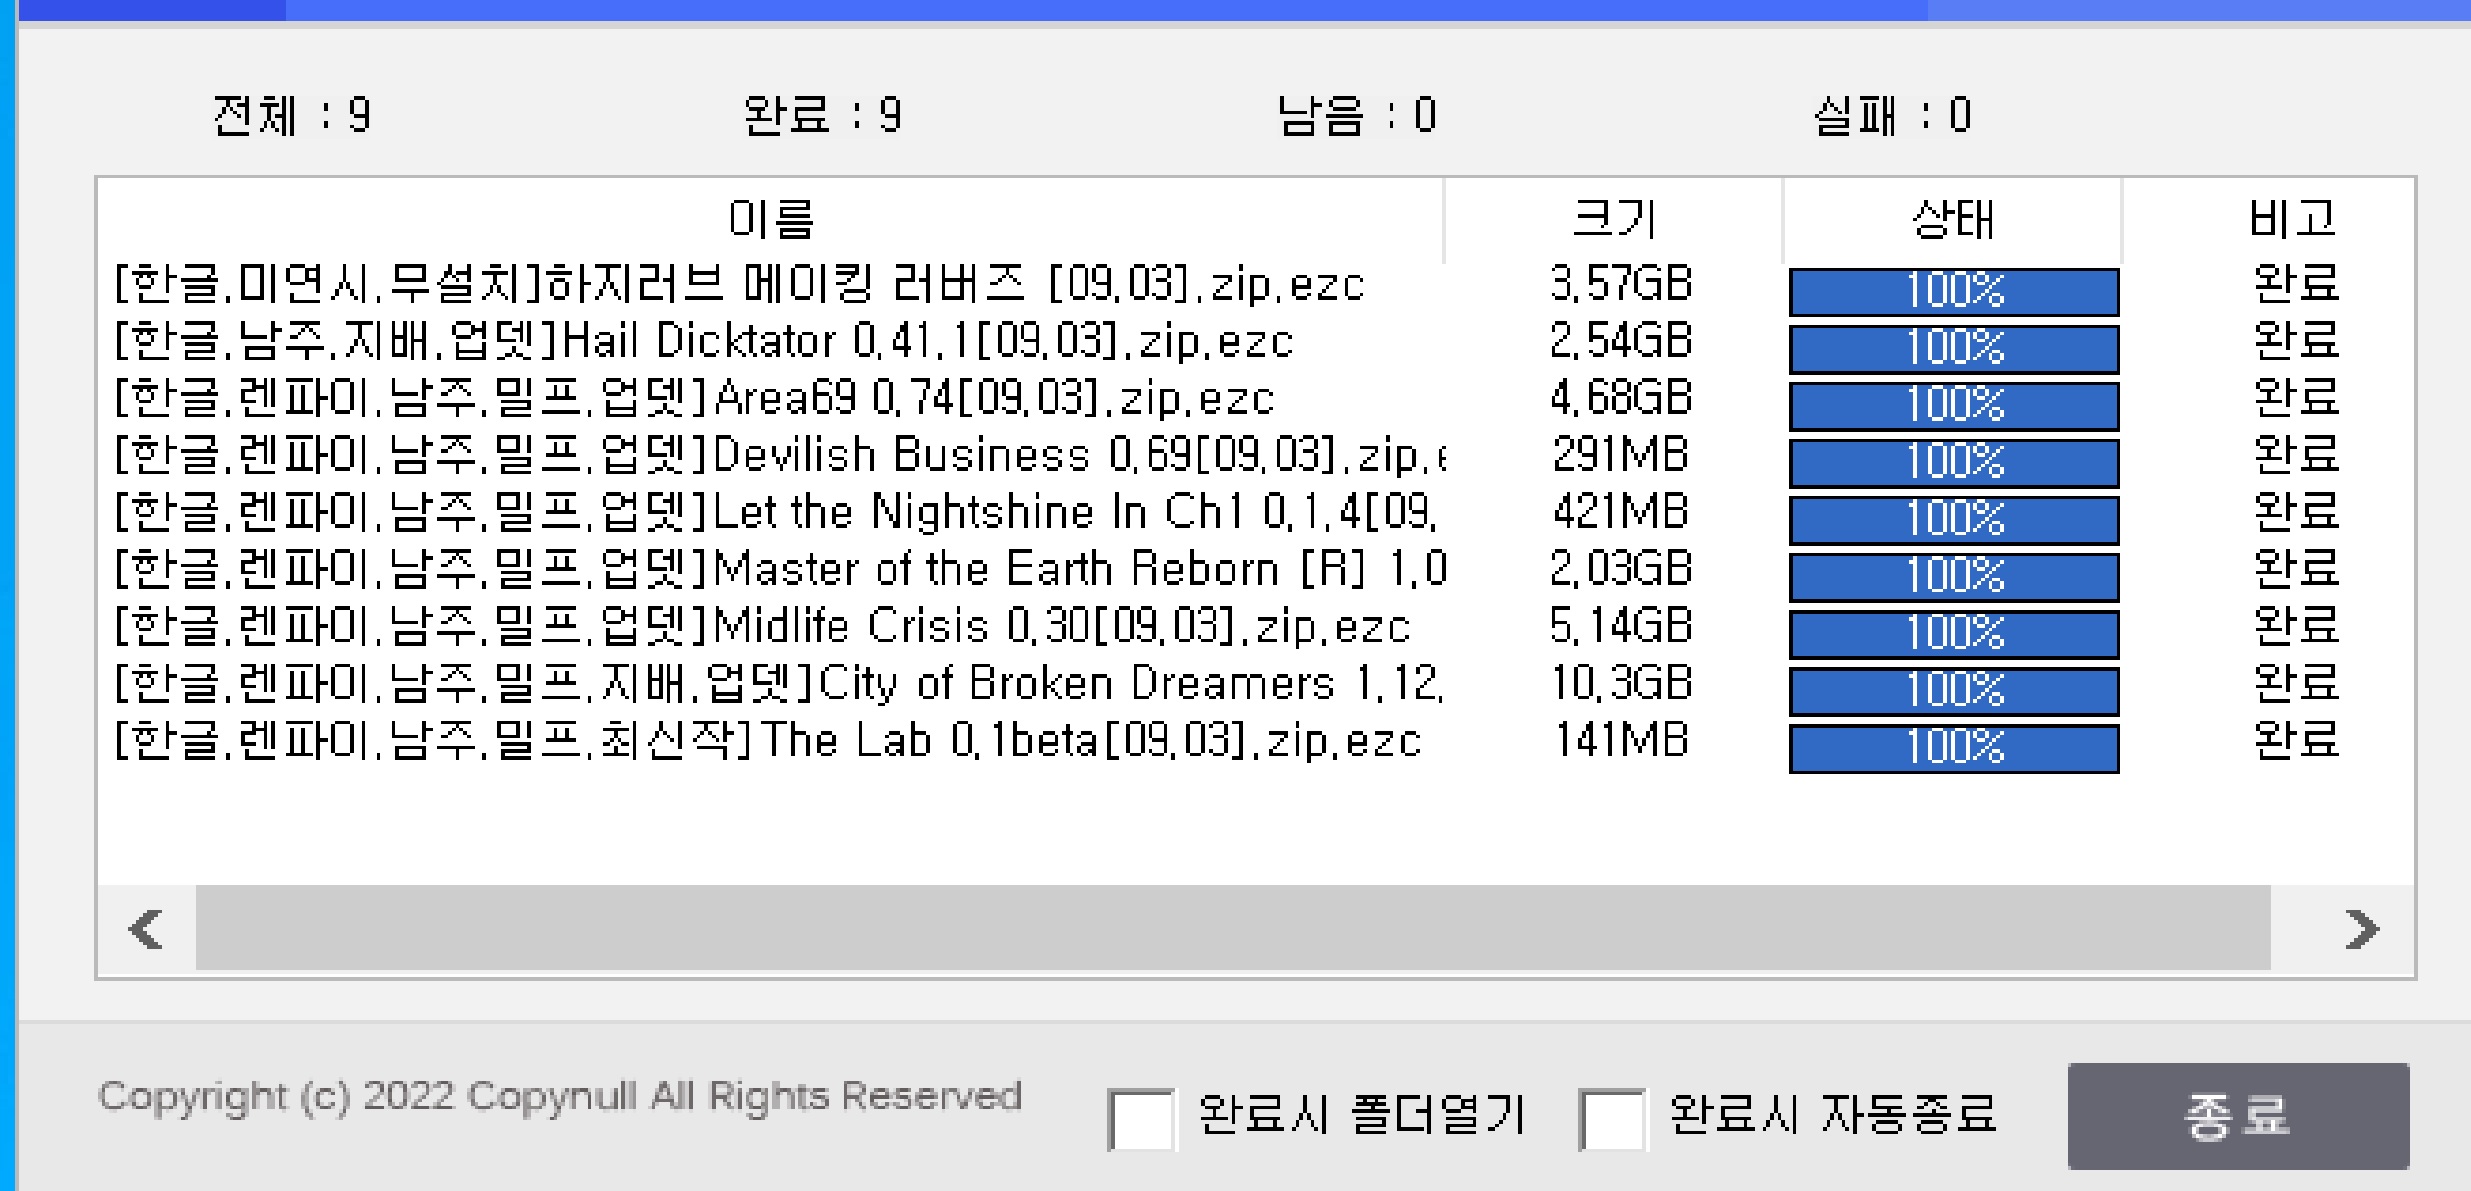Click the left scroll arrow
The height and width of the screenshot is (1191, 2471).
[147, 929]
